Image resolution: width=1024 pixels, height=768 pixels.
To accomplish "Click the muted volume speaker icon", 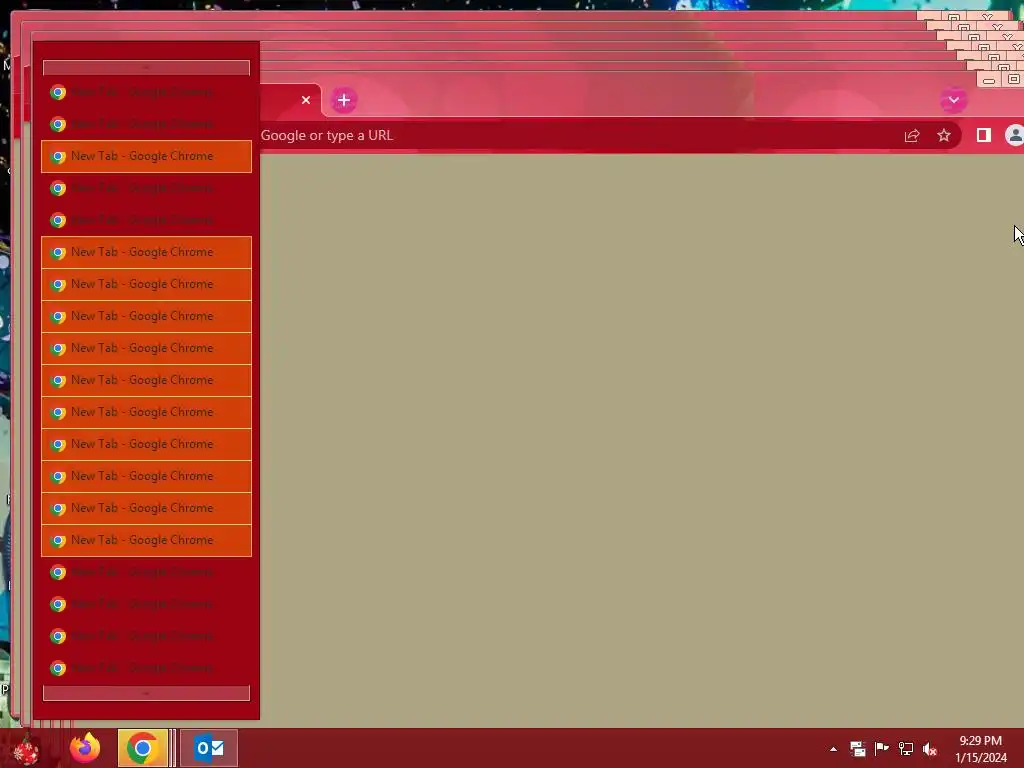I will coord(930,749).
